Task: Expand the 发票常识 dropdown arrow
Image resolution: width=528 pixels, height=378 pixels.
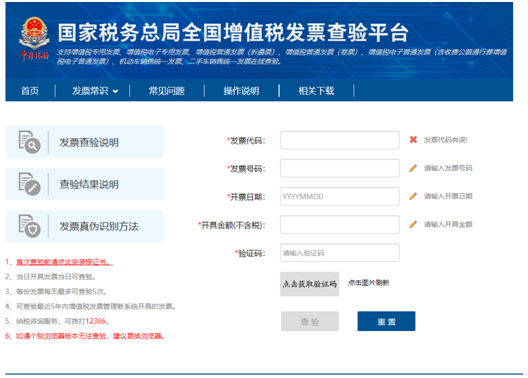Action: [x=115, y=91]
